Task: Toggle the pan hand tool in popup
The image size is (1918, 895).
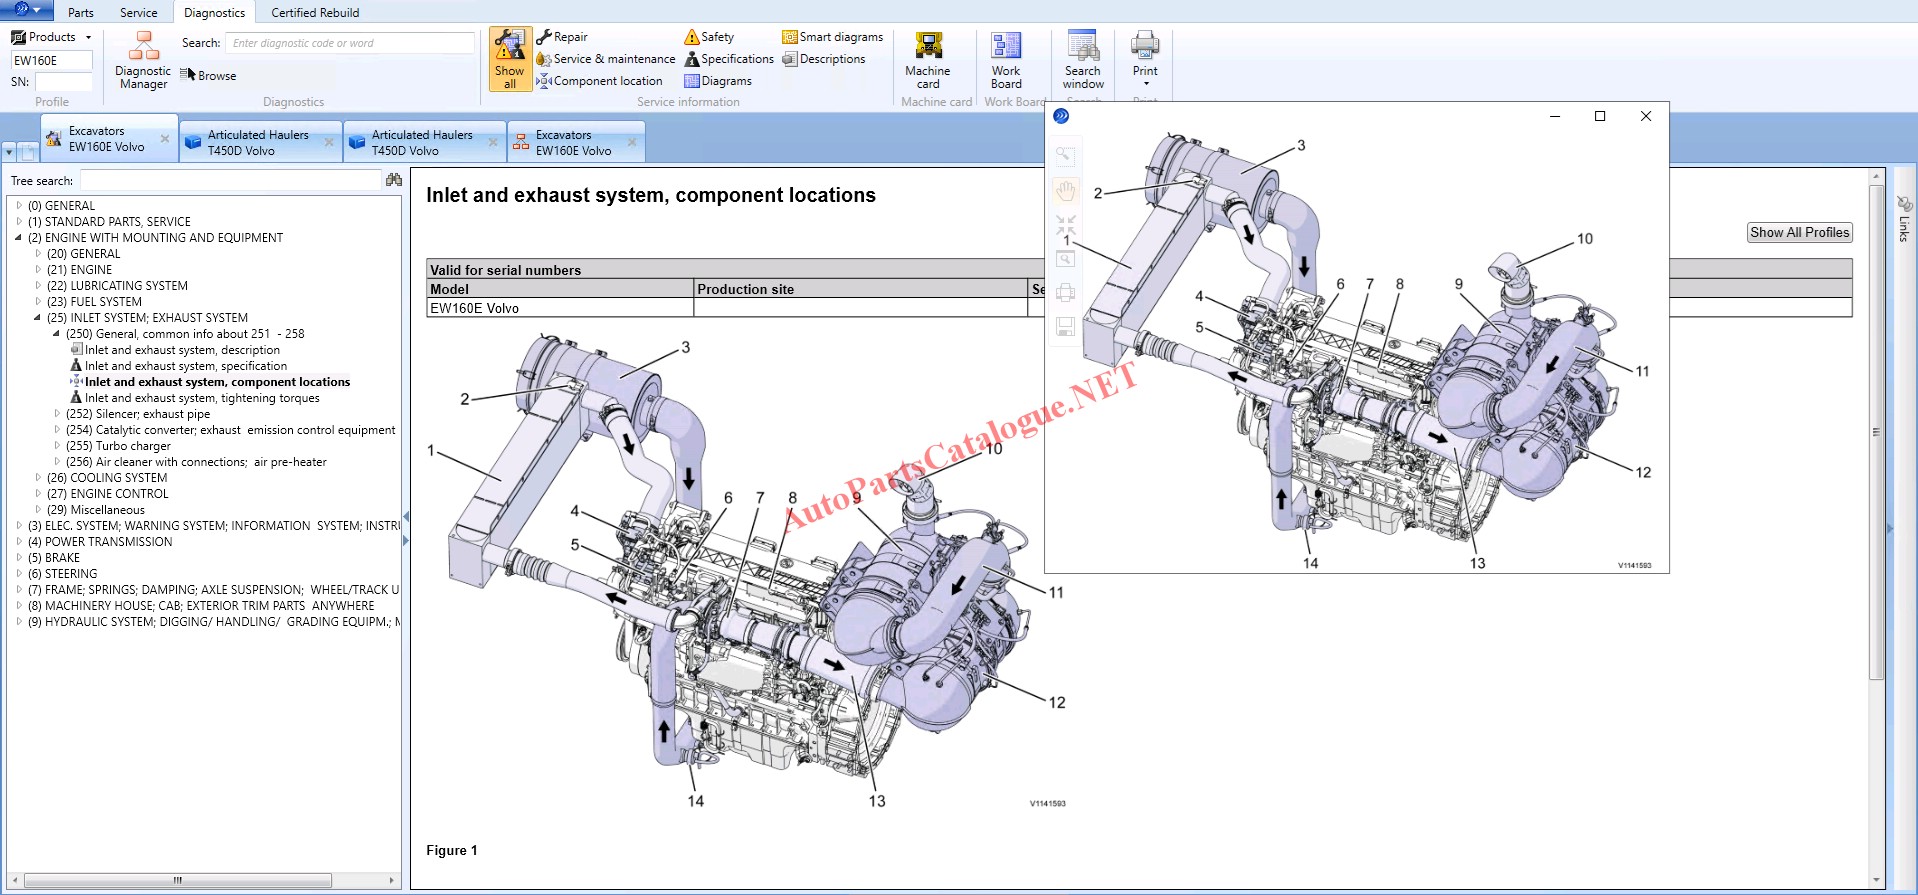Action: (1066, 190)
